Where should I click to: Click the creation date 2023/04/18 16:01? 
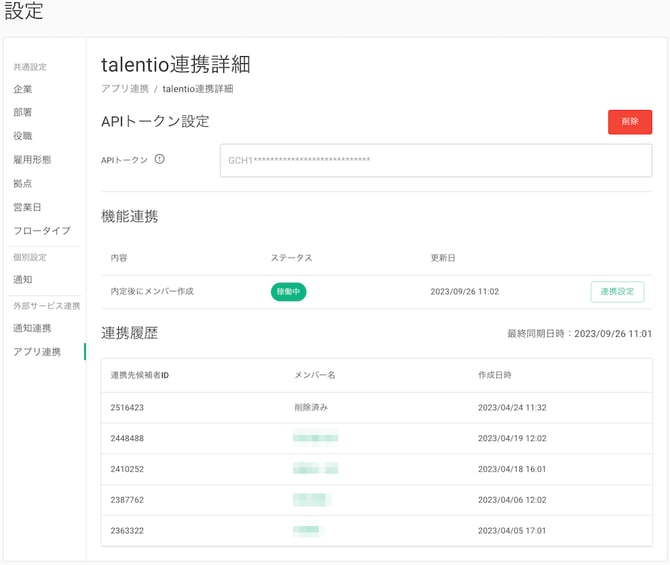(x=512, y=469)
